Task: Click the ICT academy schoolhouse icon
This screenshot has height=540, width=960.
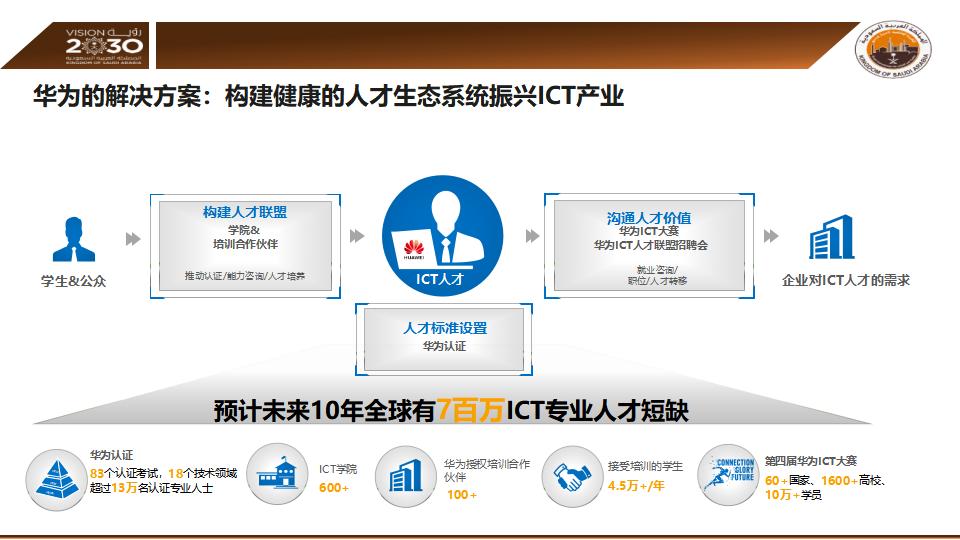Action: tap(277, 474)
